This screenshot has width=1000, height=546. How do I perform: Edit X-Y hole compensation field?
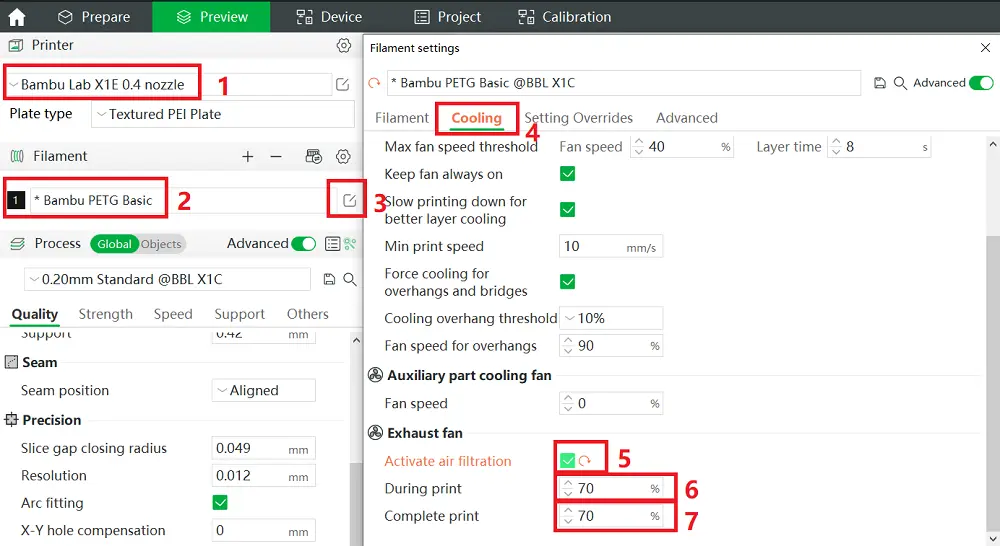(263, 531)
